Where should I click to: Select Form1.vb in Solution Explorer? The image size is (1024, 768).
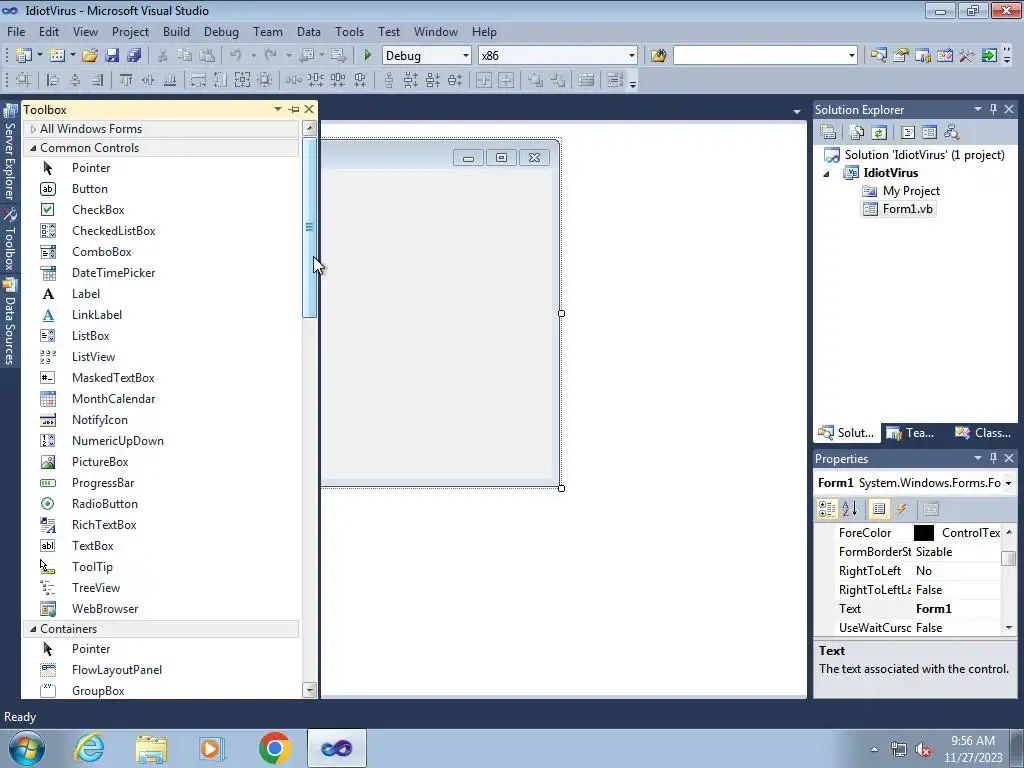click(899, 209)
